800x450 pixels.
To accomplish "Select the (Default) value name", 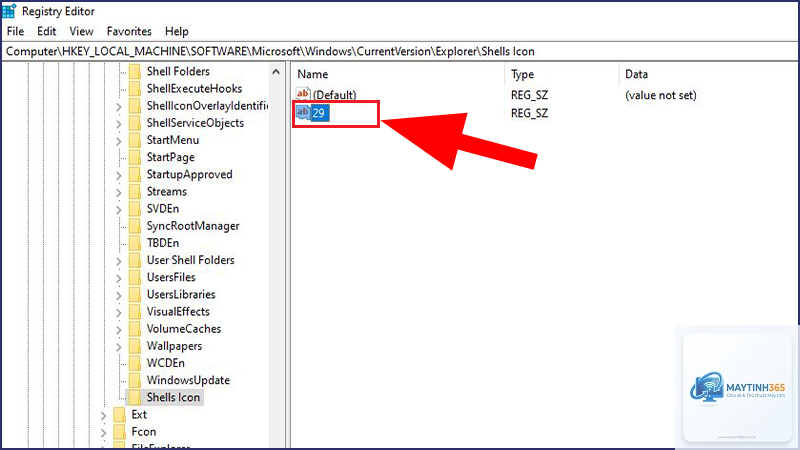I will (335, 95).
